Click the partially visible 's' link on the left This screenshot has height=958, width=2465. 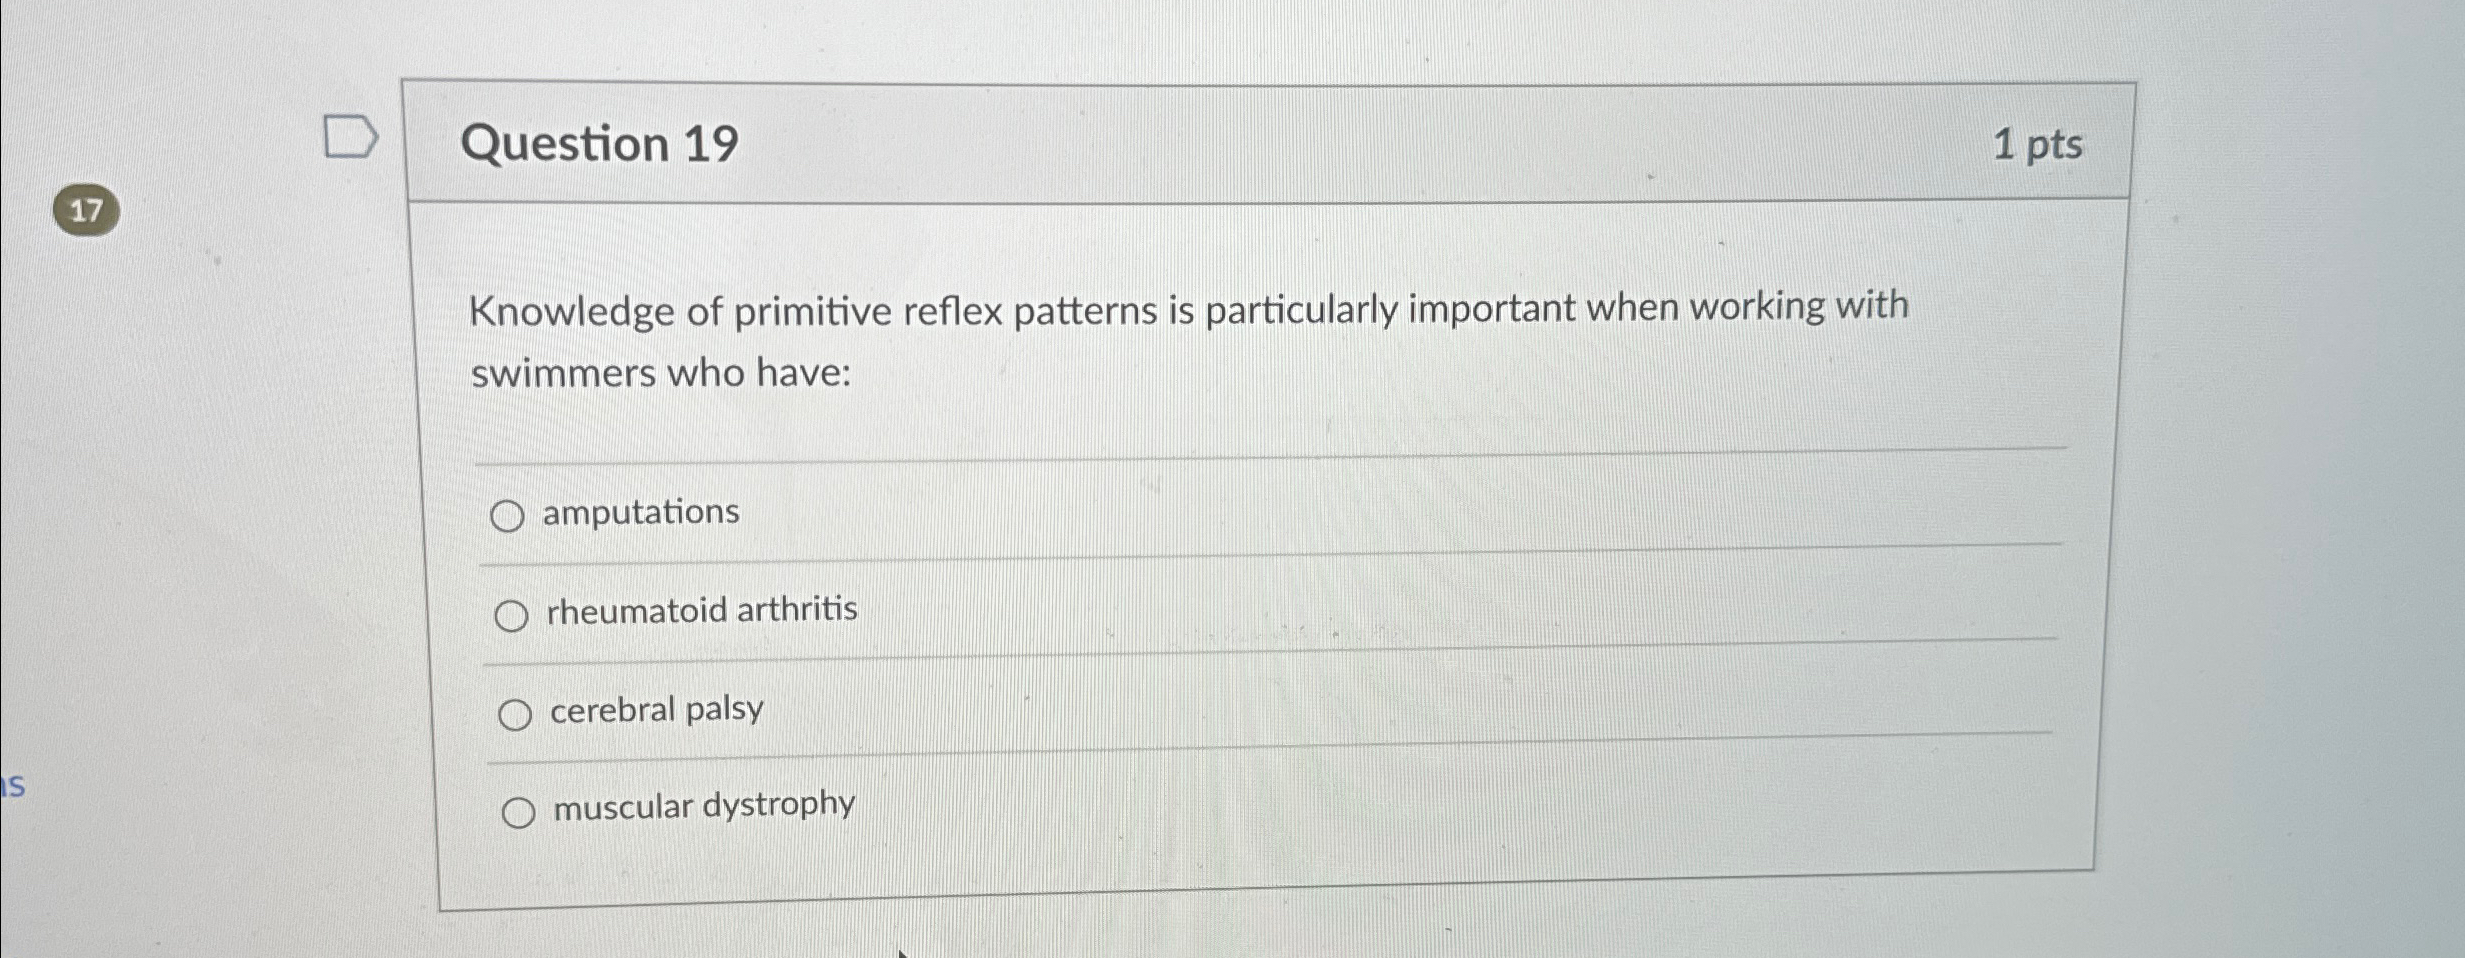coord(11,789)
